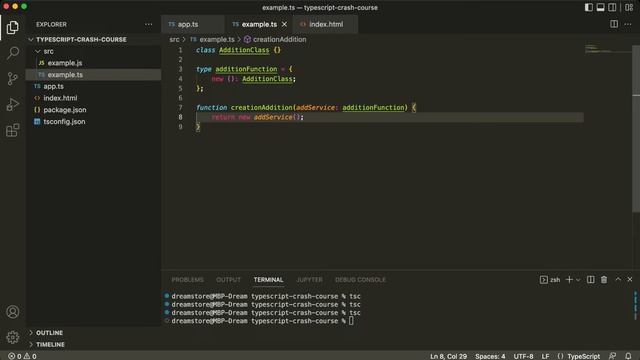Open the Accounts icon in activity bar

[13, 312]
